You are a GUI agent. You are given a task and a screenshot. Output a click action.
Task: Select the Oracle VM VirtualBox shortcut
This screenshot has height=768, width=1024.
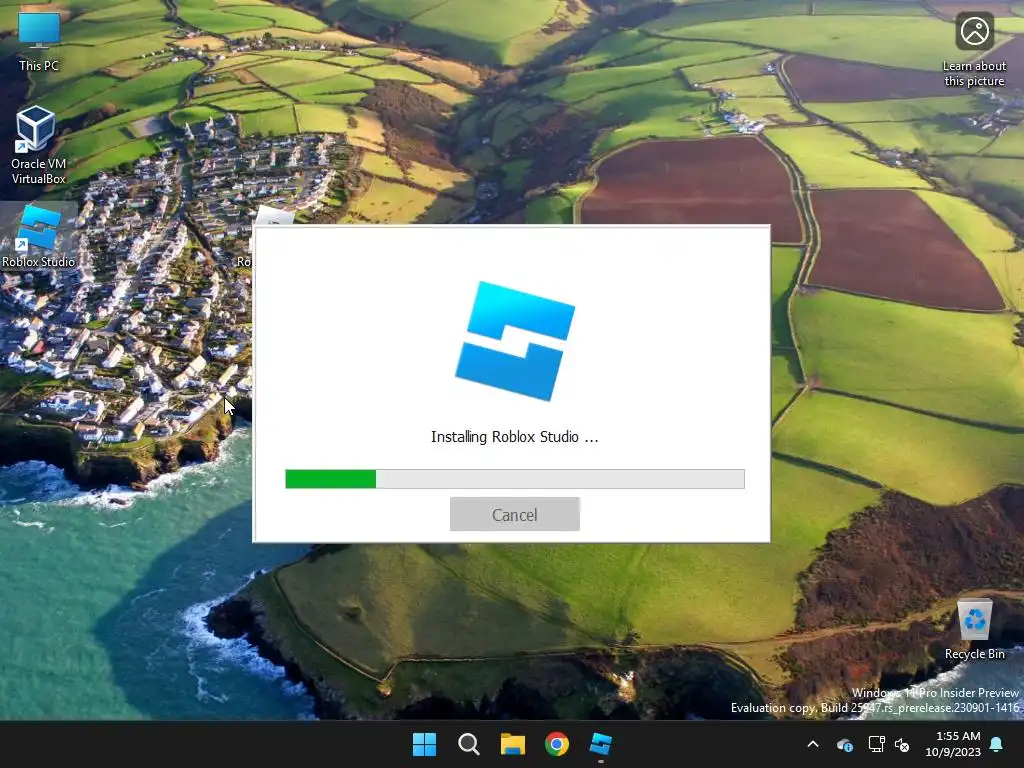pos(39,145)
